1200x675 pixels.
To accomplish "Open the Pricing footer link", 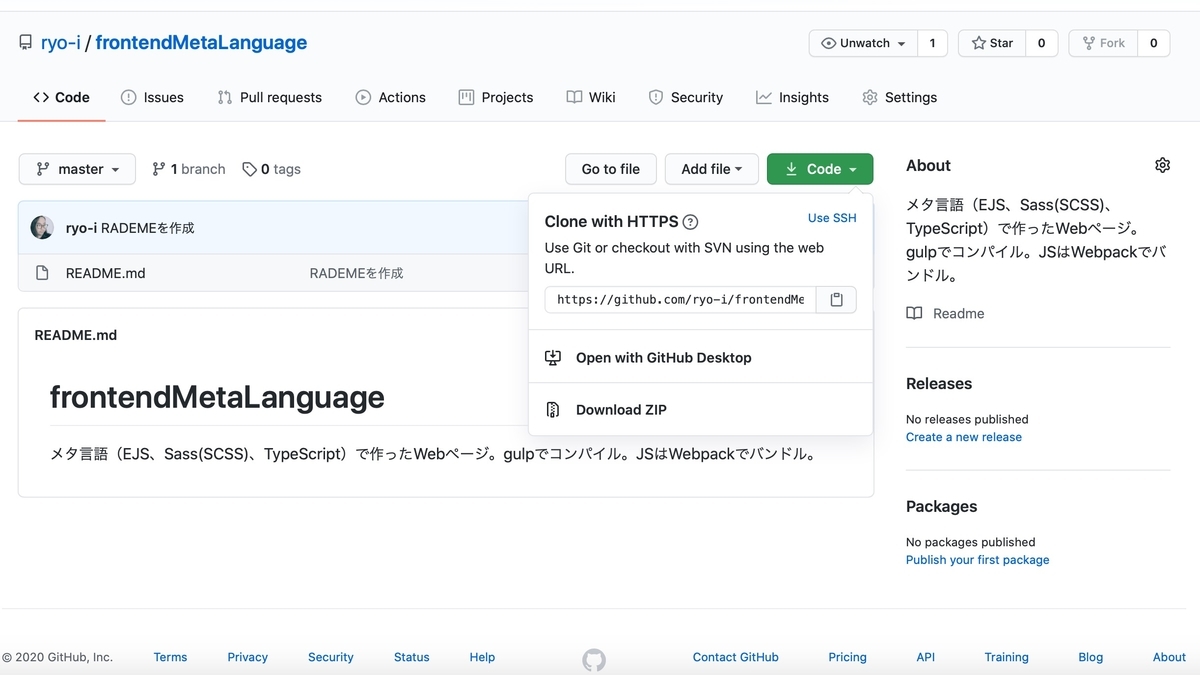I will pos(847,657).
